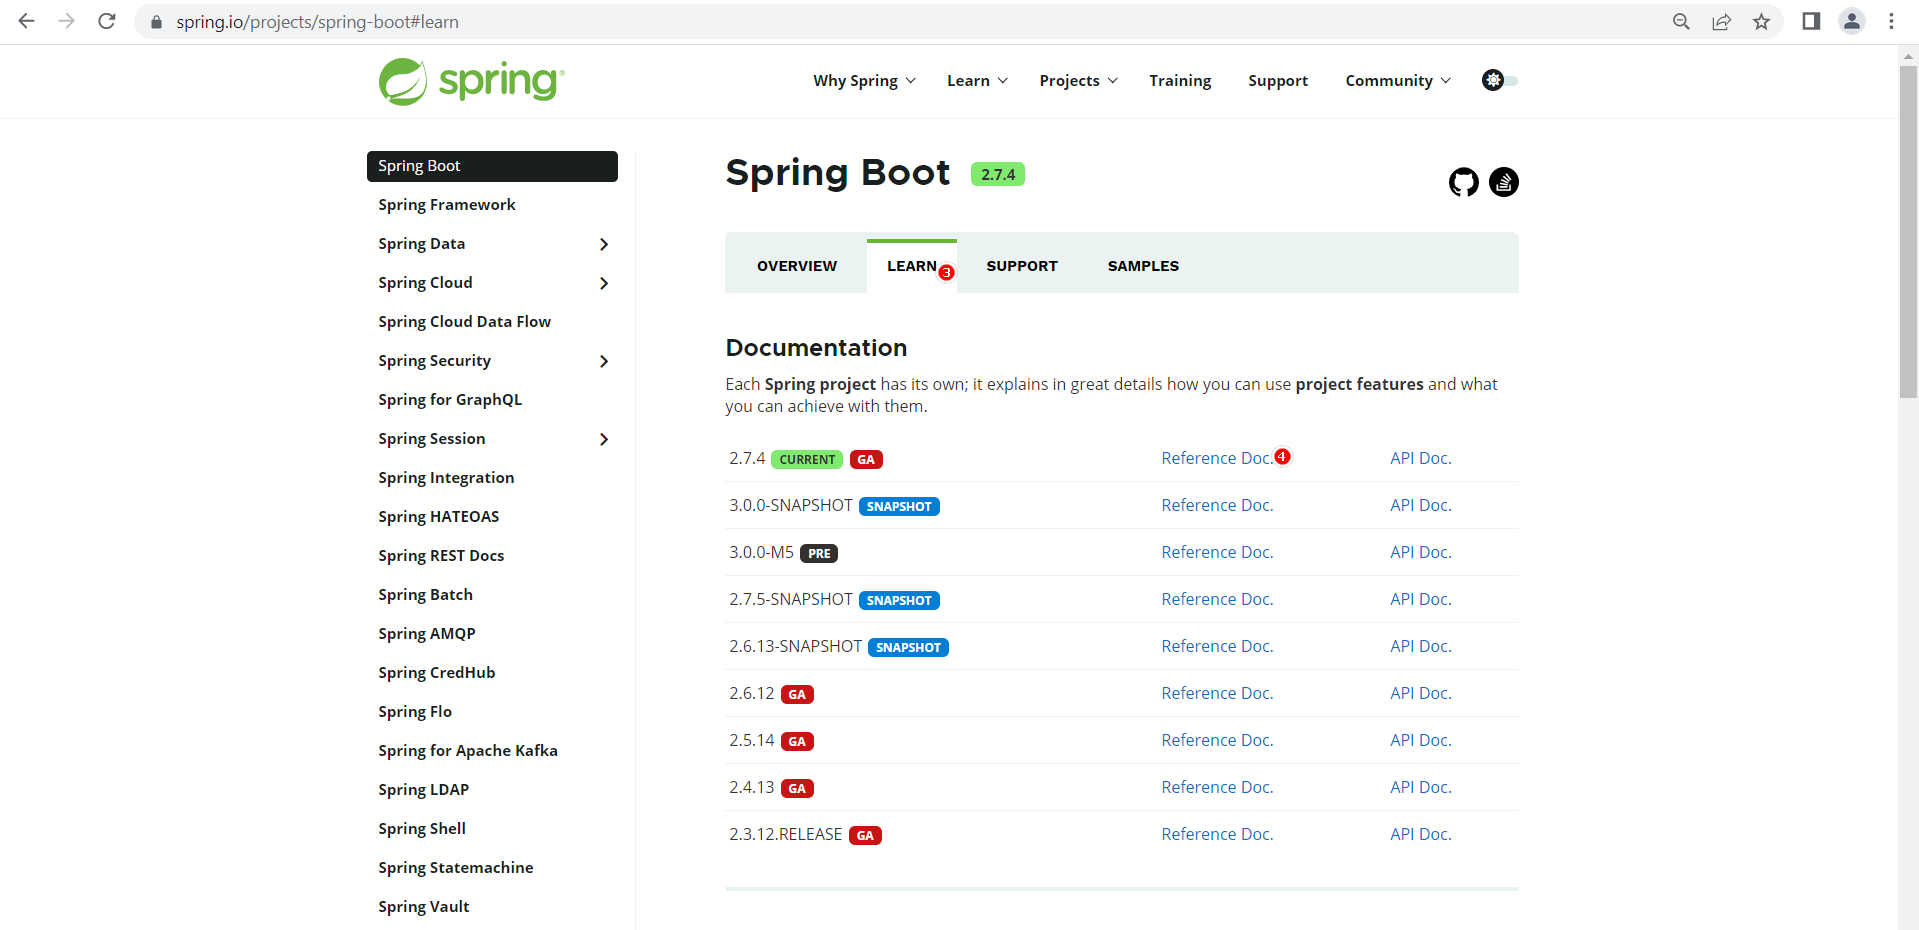Image resolution: width=1919 pixels, height=930 pixels.
Task: Click the page vertical scrollbar thumb
Action: [x=1908, y=232]
